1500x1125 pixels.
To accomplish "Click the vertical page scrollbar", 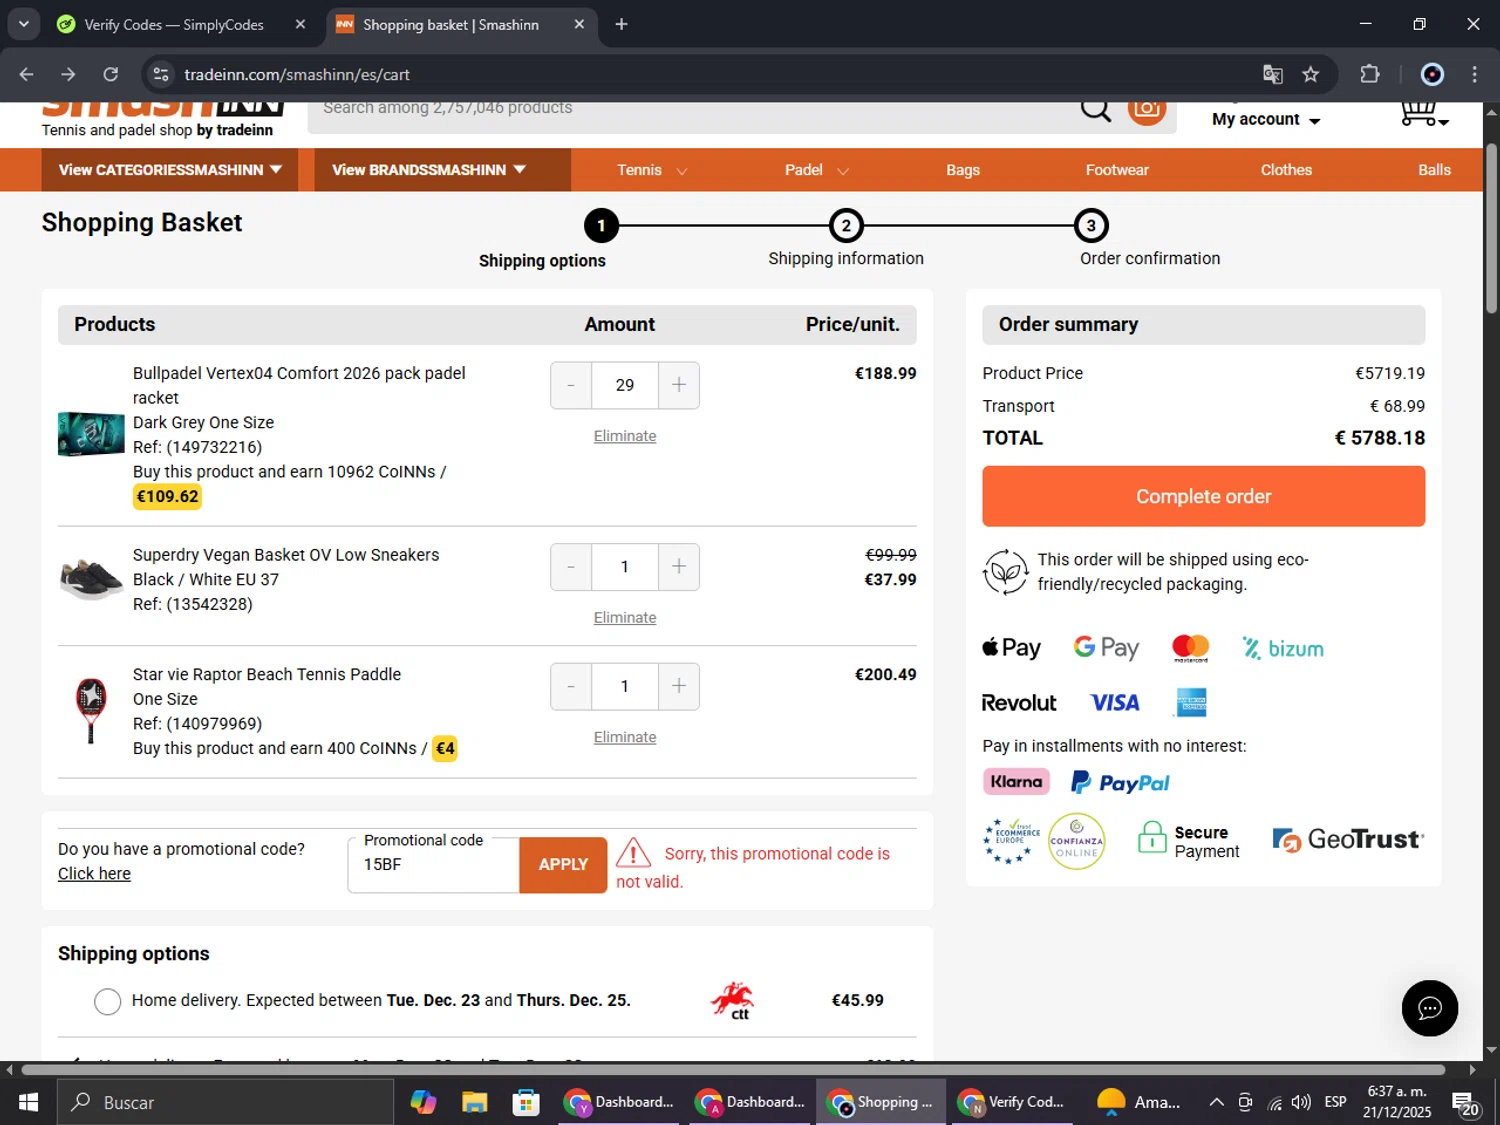I will pyautogui.click(x=1491, y=229).
